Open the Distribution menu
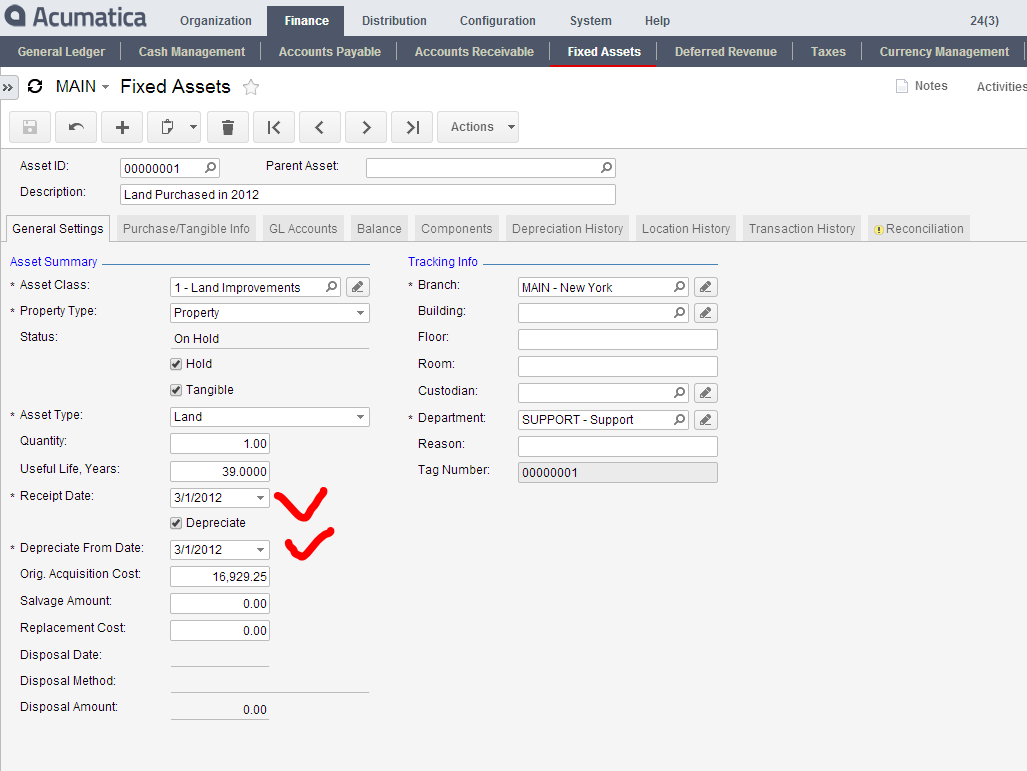The height and width of the screenshot is (771, 1027). pos(394,21)
